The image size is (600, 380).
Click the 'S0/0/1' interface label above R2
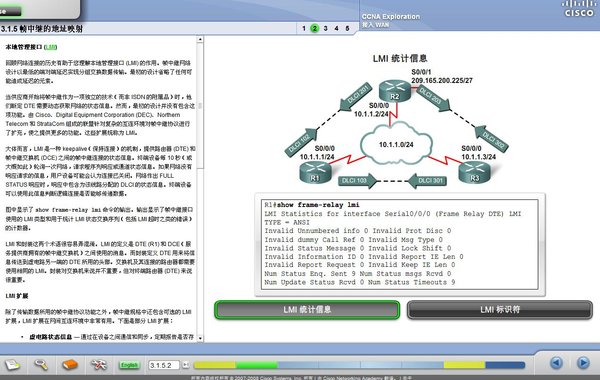tap(421, 72)
